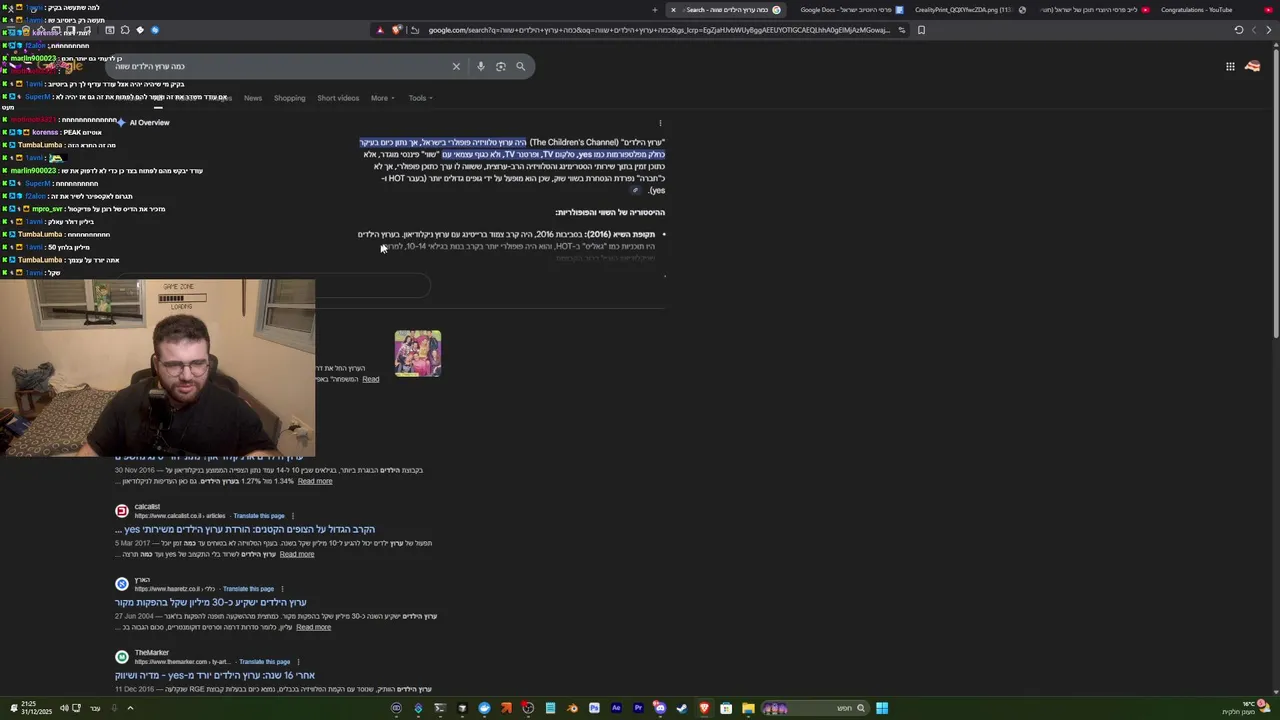Click the browser address bar URL
The height and width of the screenshot is (720, 1280).
pos(658,30)
